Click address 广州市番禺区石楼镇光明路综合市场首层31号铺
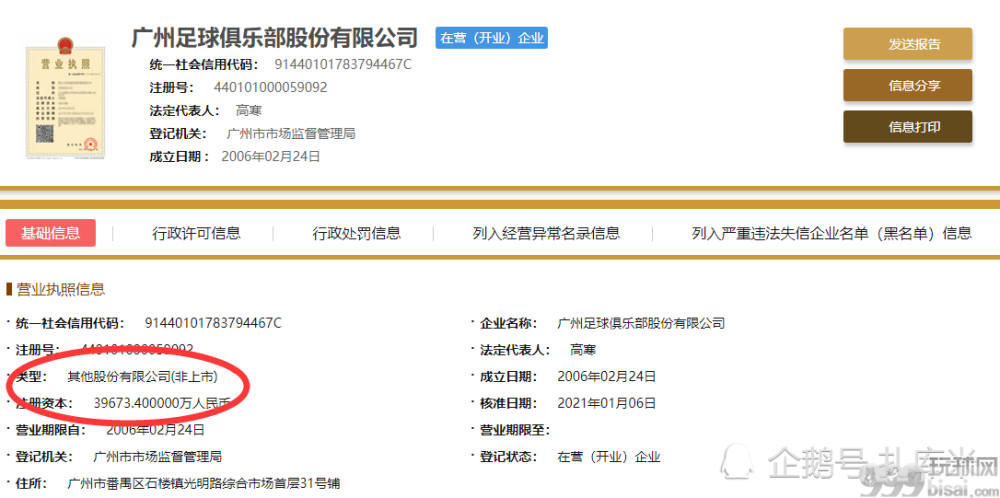 click(203, 483)
